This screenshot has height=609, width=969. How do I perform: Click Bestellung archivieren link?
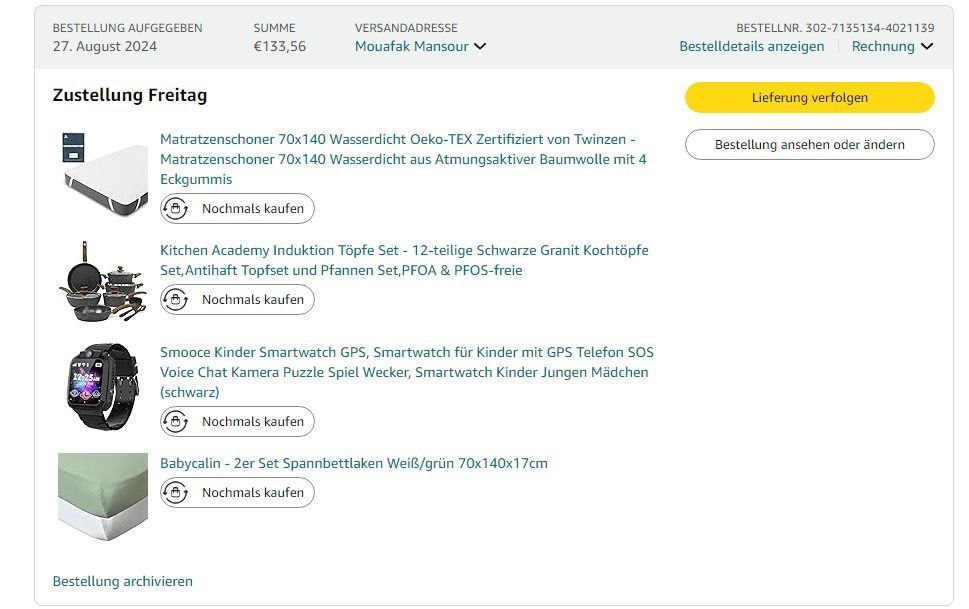click(x=123, y=581)
